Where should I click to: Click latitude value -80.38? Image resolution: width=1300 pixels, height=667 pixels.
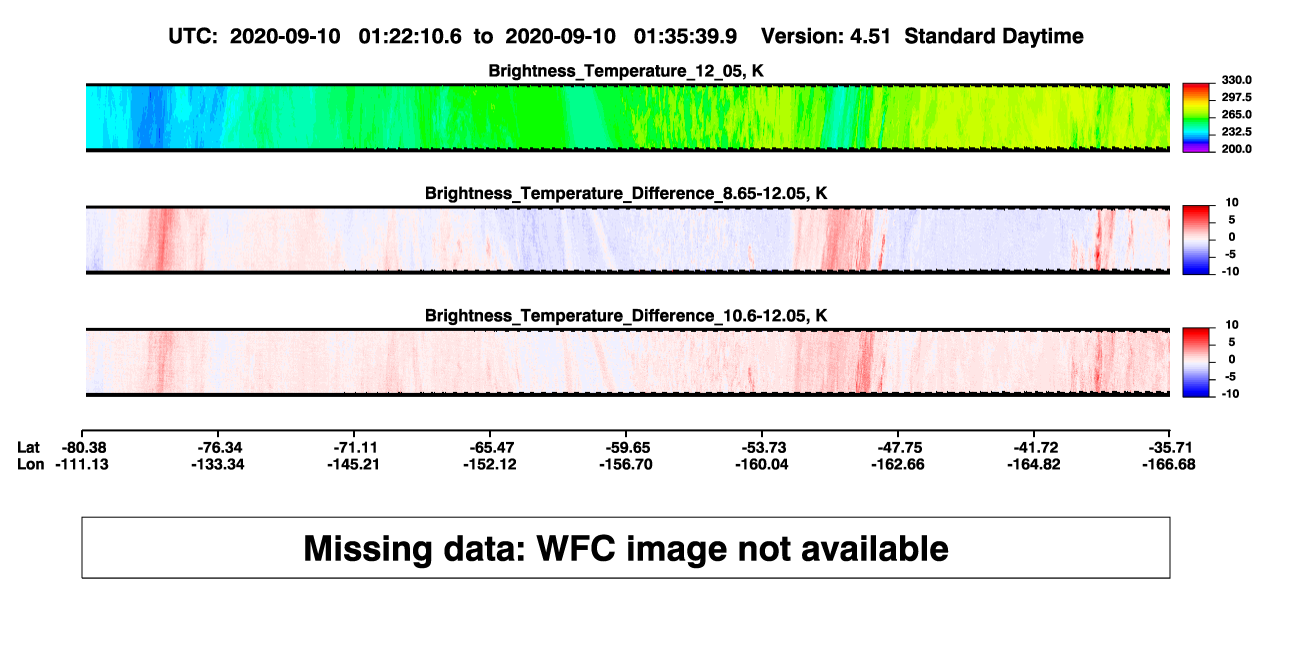coord(83,447)
